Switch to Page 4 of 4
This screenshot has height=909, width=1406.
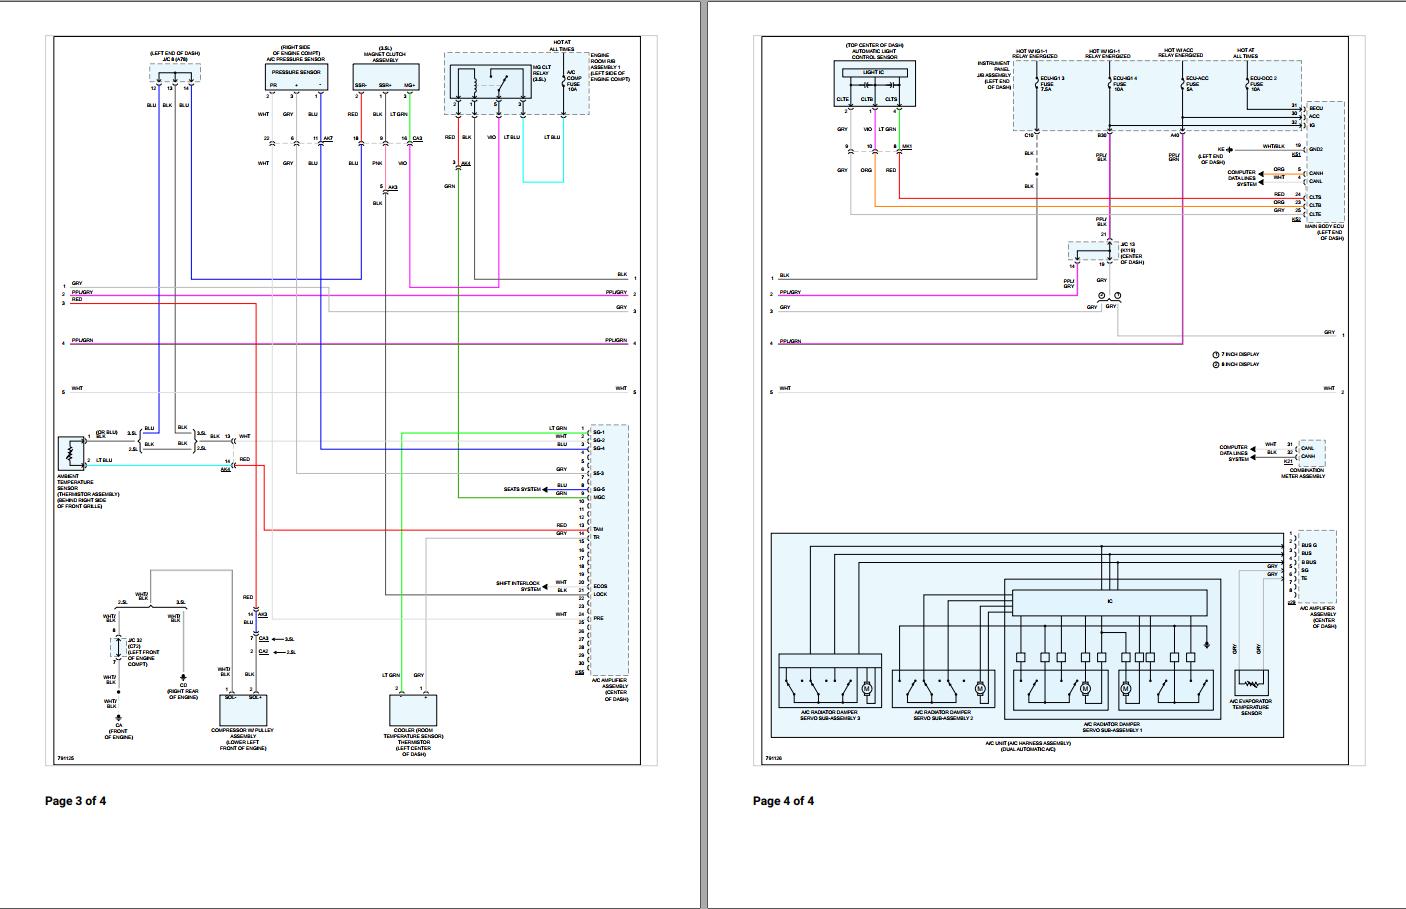(783, 800)
